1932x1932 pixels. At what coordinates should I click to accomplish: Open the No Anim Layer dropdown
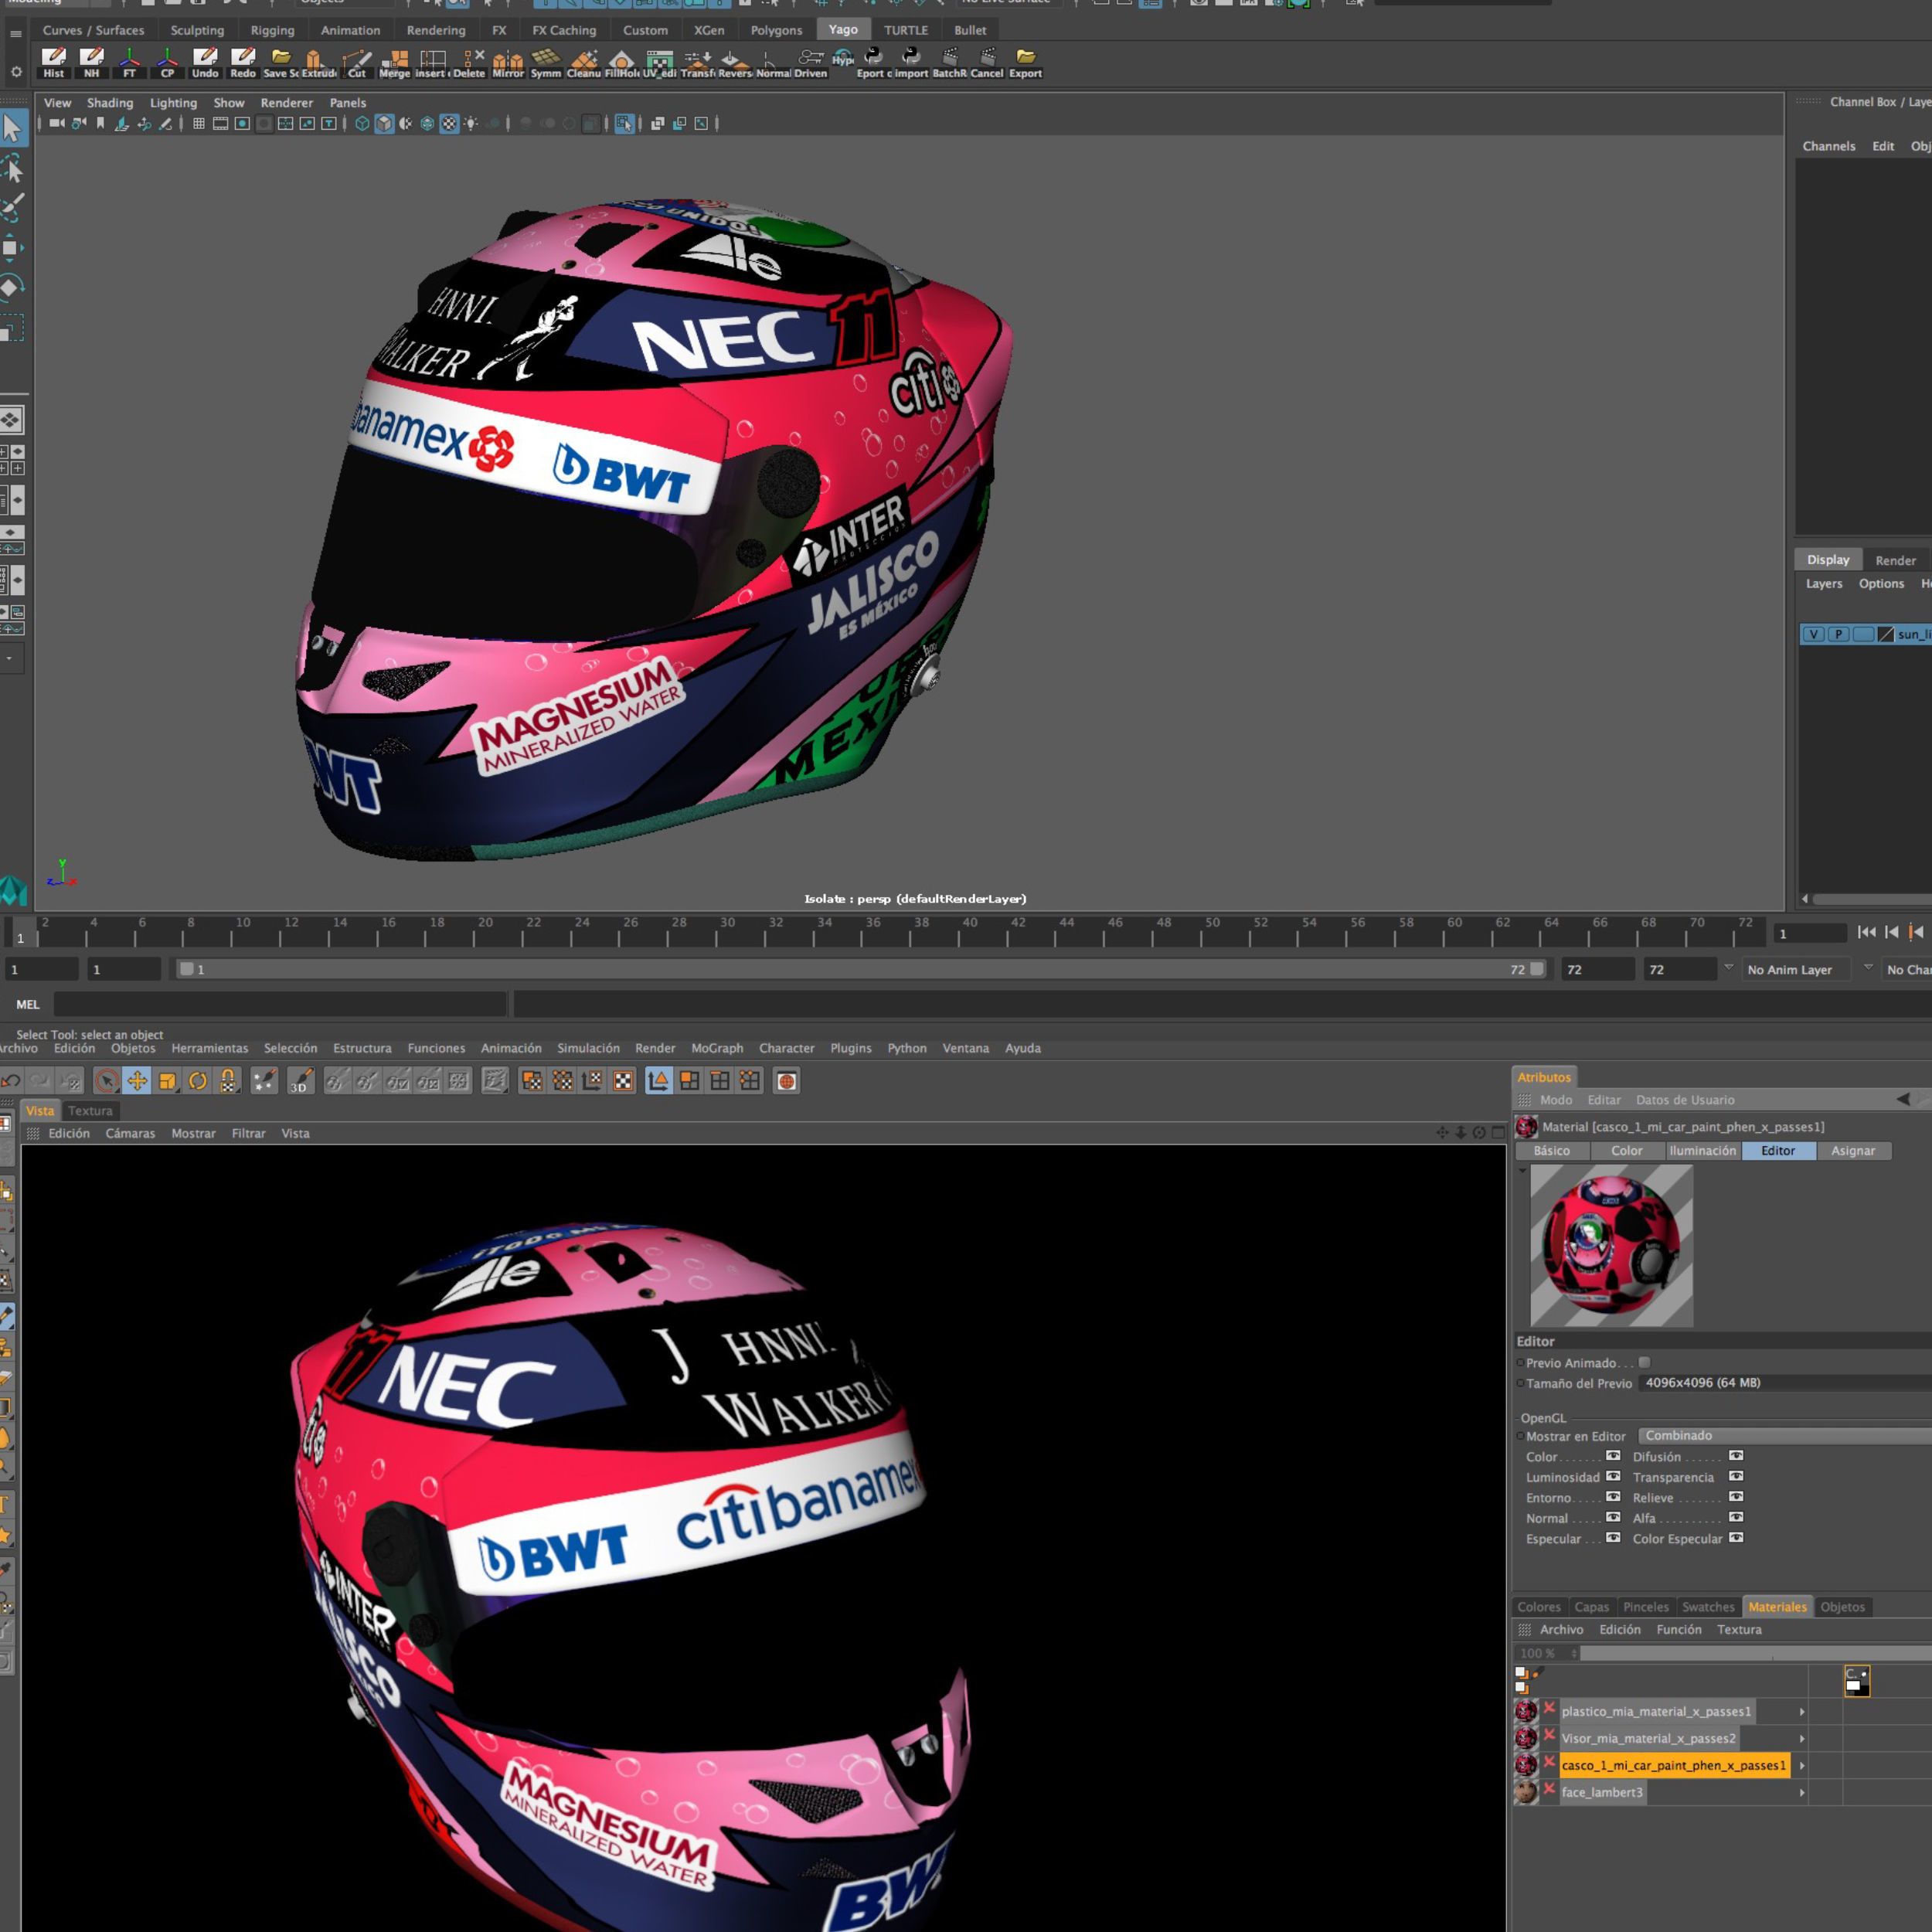coord(1798,969)
